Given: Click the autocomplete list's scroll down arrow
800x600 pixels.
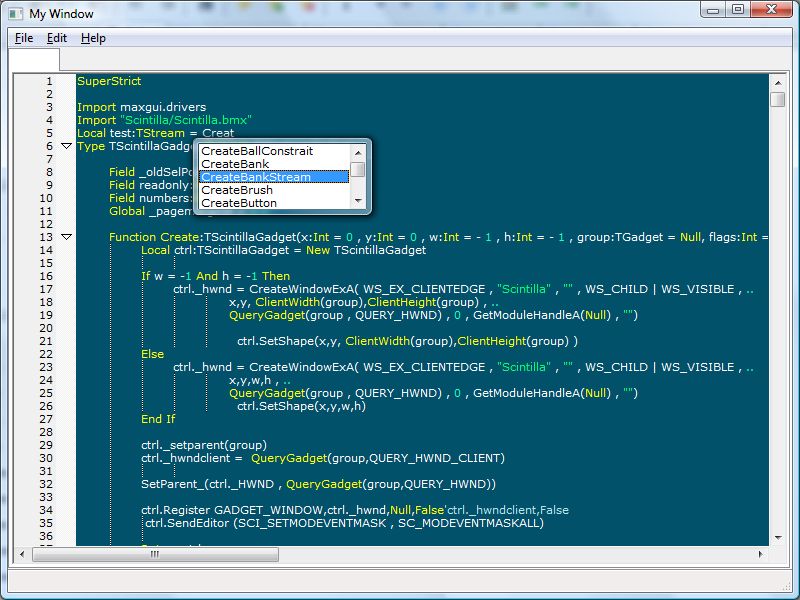Looking at the screenshot, I should (x=357, y=202).
